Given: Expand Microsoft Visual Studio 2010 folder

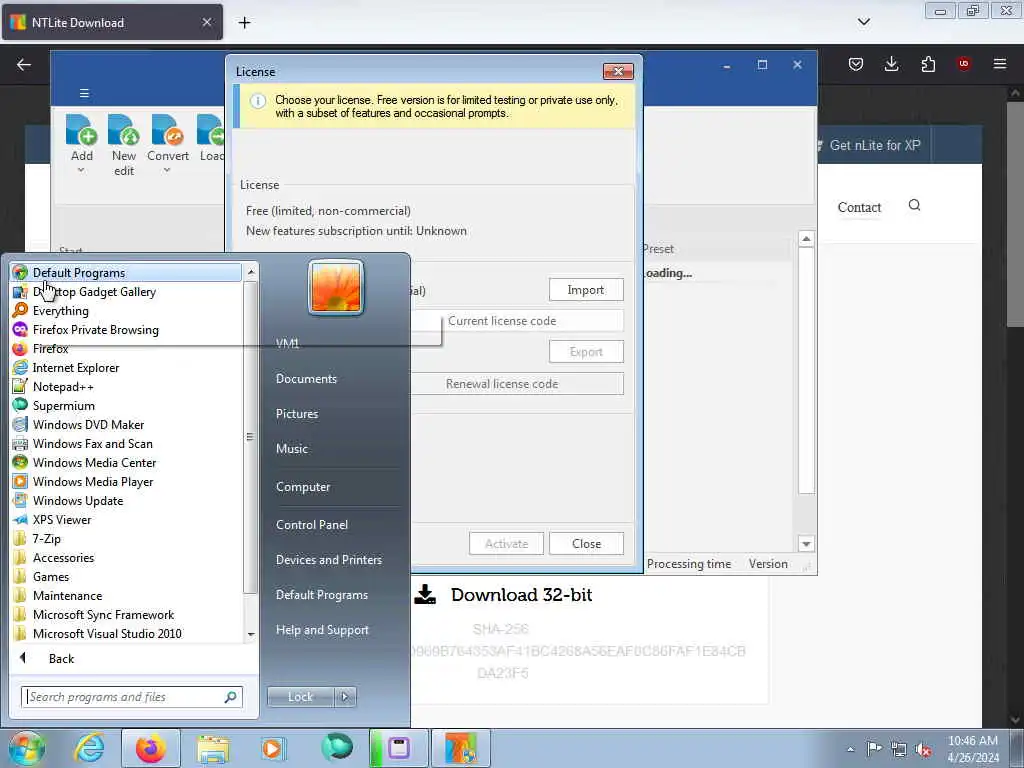Looking at the screenshot, I should (125, 633).
